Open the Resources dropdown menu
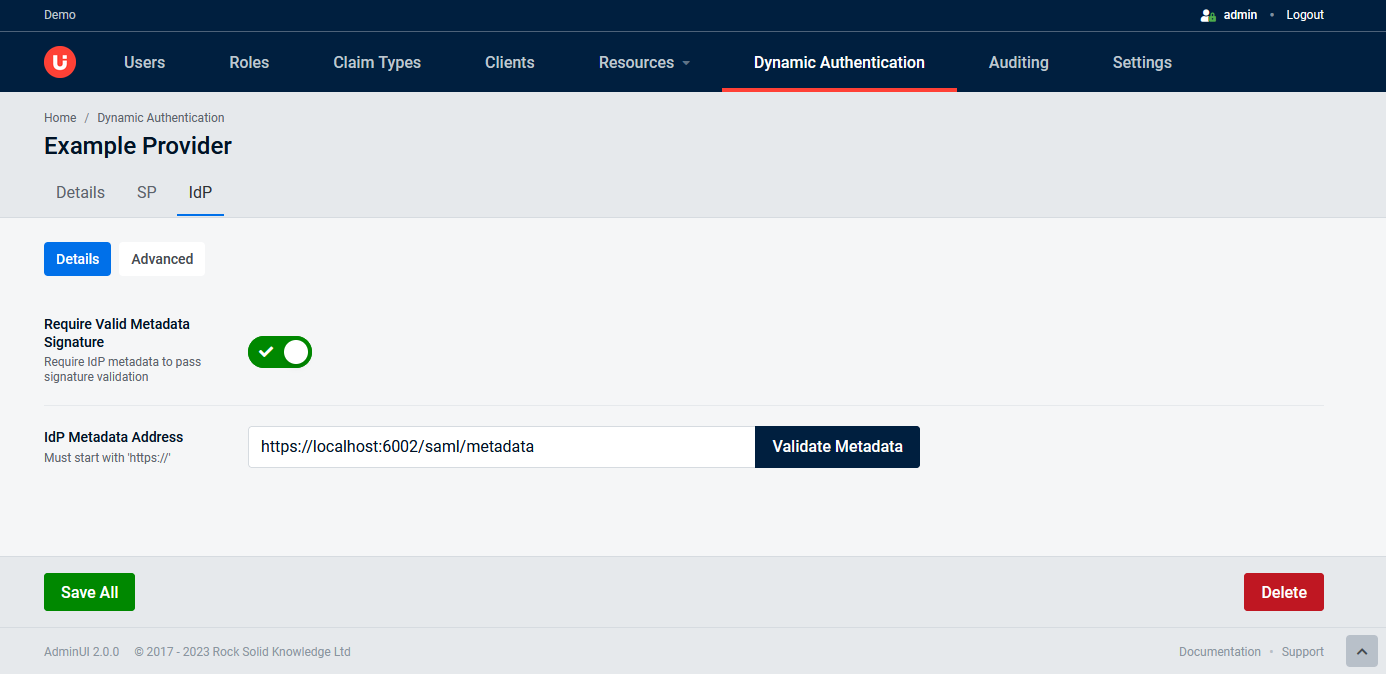 click(643, 62)
